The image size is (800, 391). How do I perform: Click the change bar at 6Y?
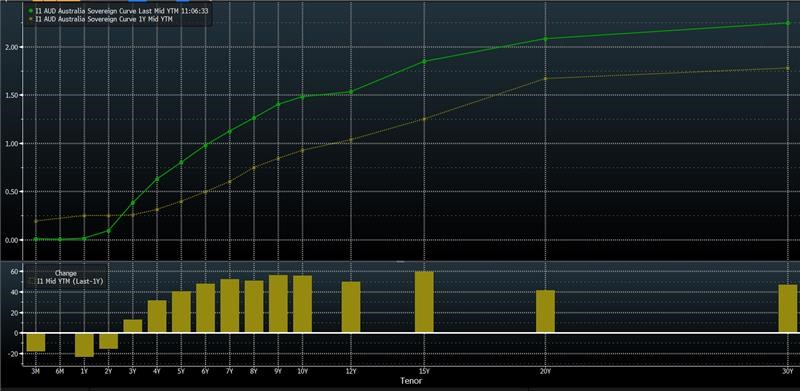point(206,308)
